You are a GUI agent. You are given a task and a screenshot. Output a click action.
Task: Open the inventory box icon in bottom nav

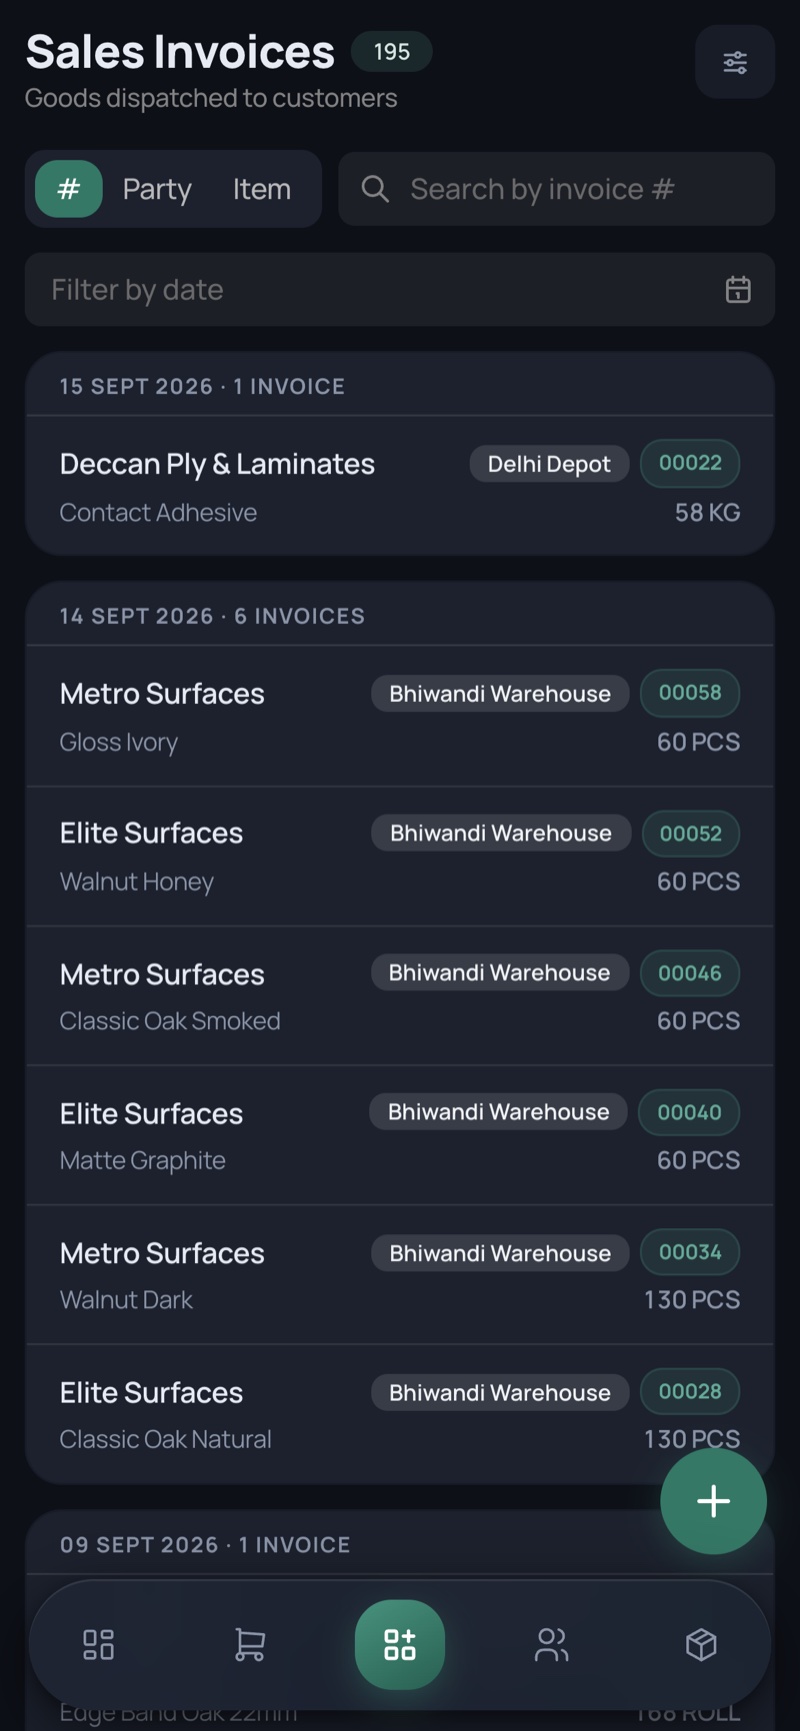tap(701, 1644)
